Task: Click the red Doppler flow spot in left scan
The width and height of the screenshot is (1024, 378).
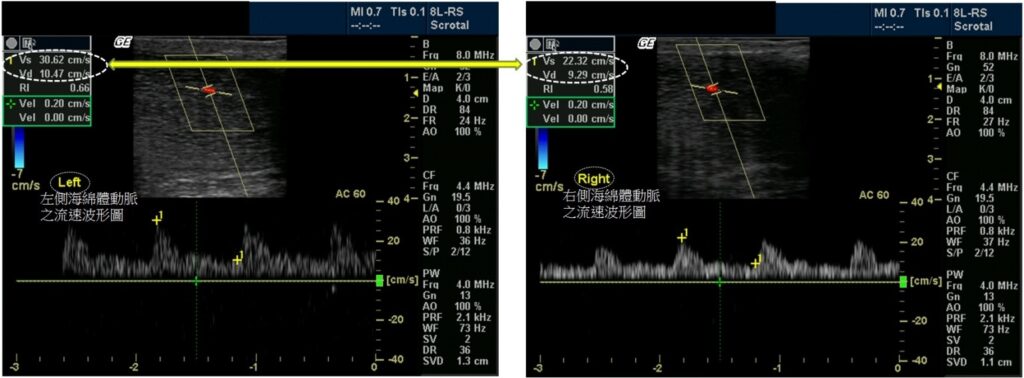Action: [208, 90]
